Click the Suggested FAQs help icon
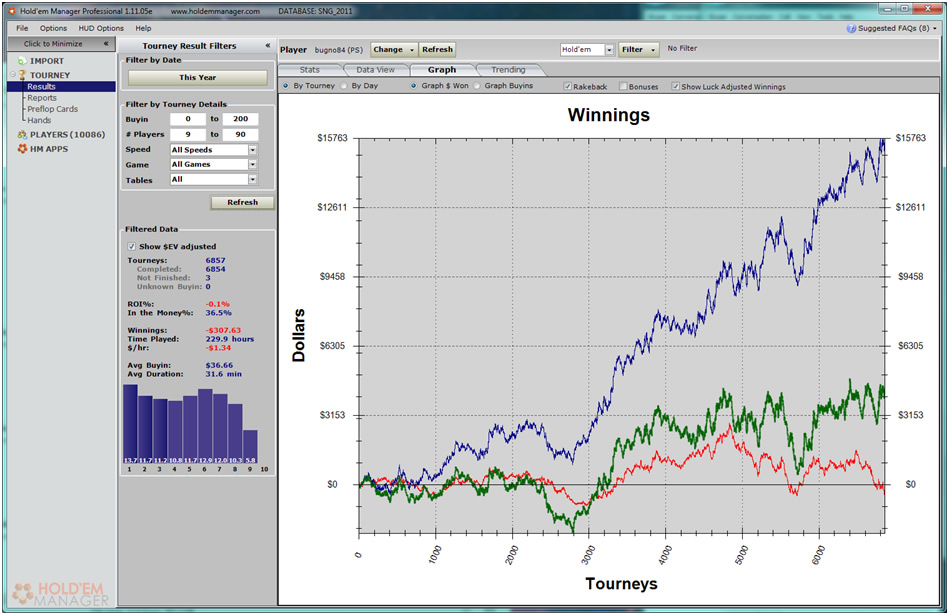Image resolution: width=949 pixels, height=615 pixels. point(851,28)
